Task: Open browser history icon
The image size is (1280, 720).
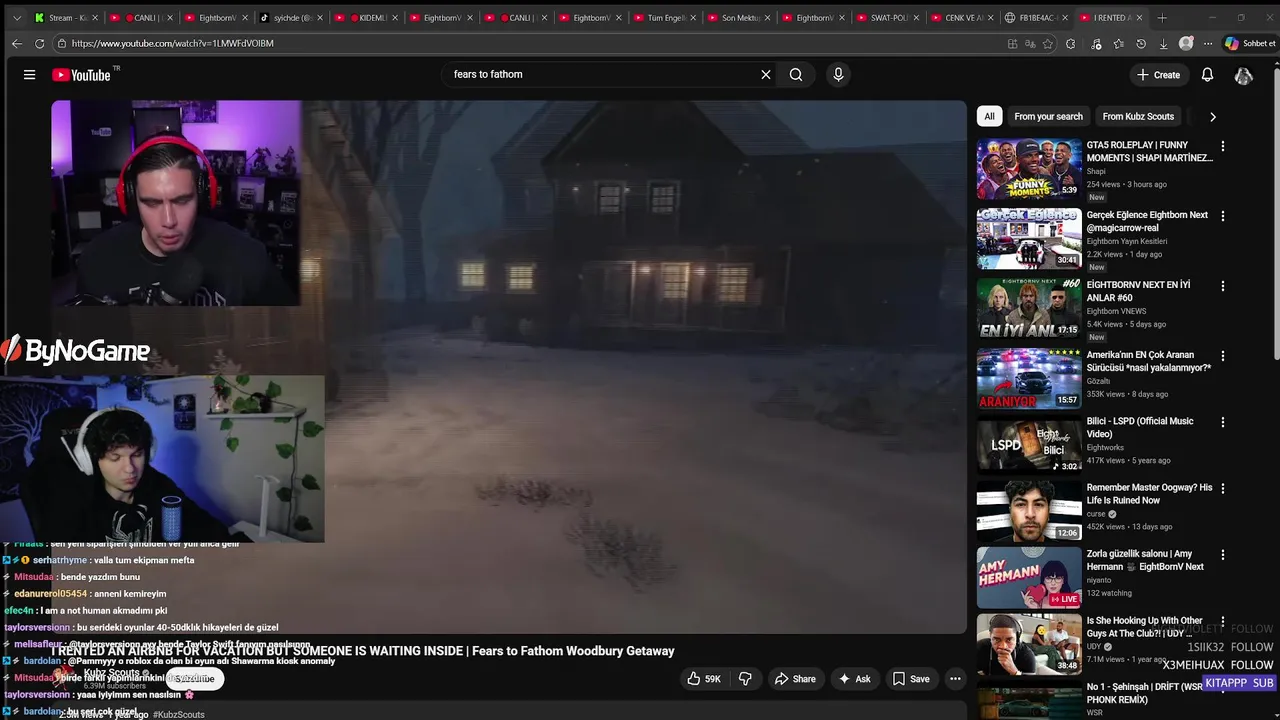Action: pos(1141,44)
